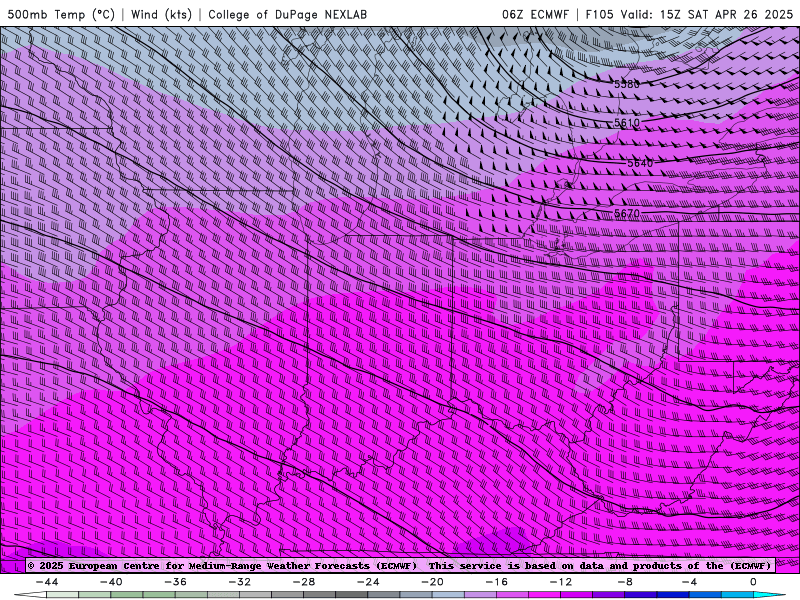Click the 5580 height contour label
Viewport: 800px width, 600px height.
coord(627,84)
